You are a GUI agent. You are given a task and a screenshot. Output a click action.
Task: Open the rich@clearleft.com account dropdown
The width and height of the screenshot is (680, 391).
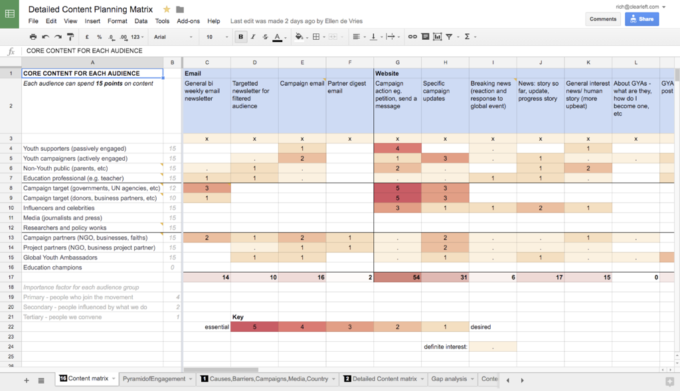[641, 7]
